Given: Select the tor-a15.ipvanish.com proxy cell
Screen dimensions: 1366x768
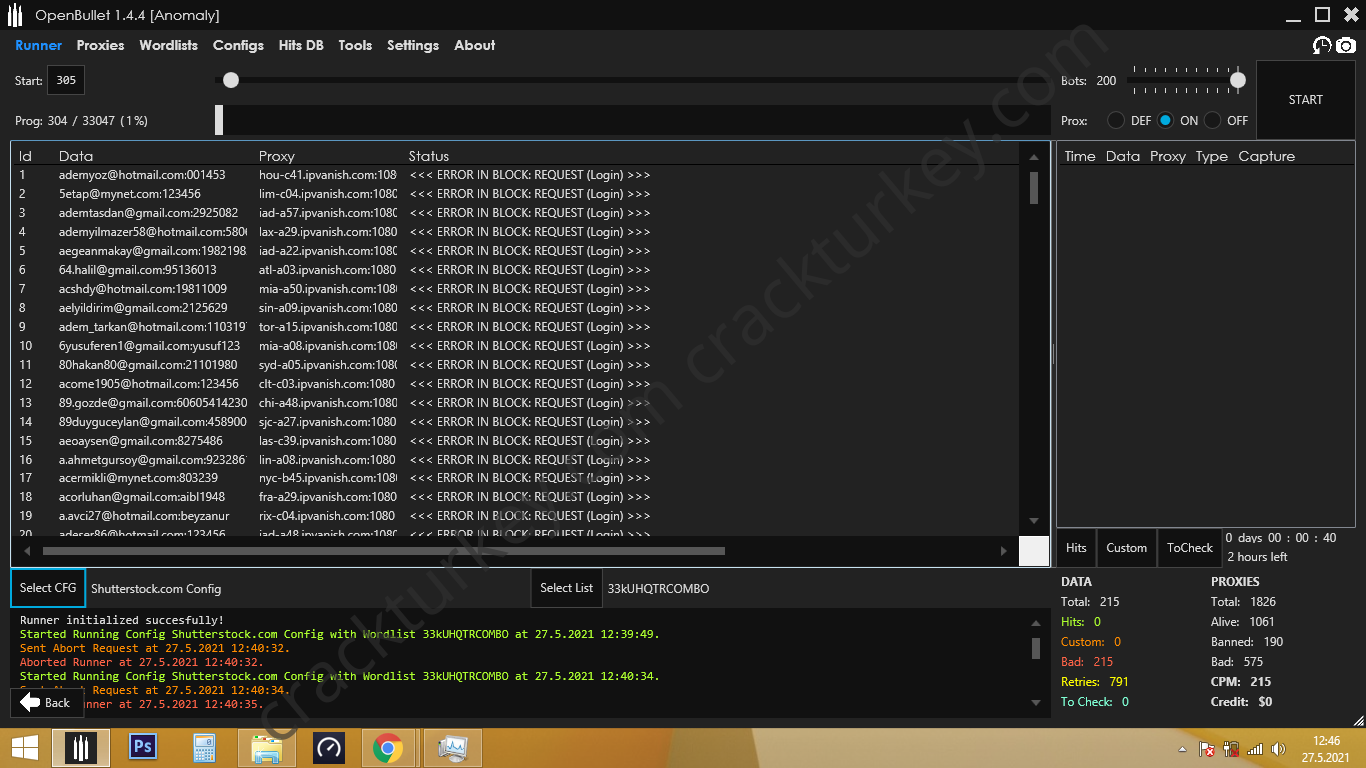Looking at the screenshot, I should coord(328,327).
